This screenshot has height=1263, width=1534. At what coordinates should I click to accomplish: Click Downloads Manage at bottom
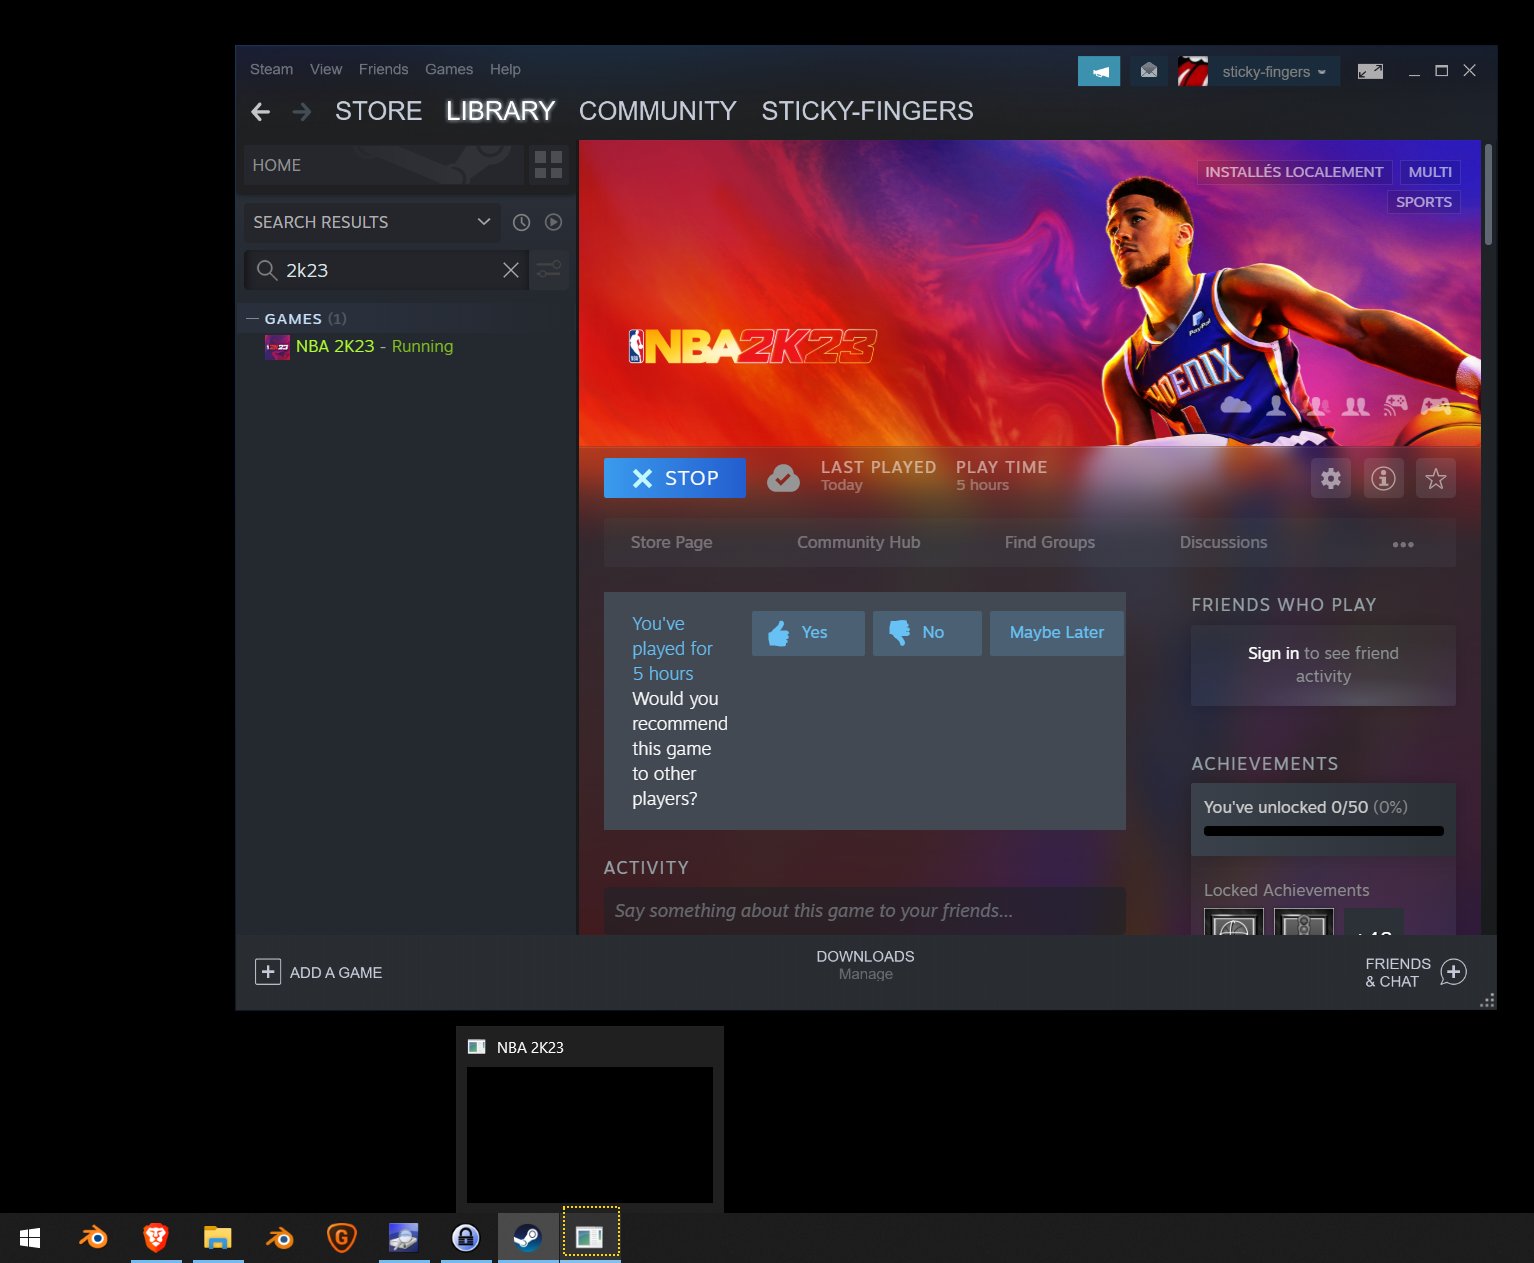[x=865, y=965]
